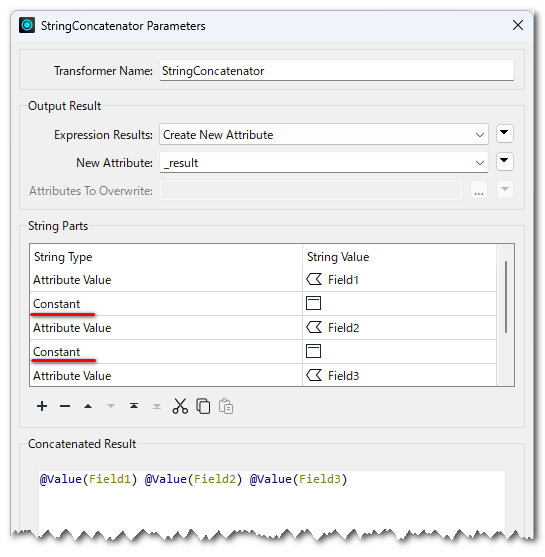Screen dimensions: 545x557
Task: Open the New Attribute arrow menu button
Action: click(x=504, y=162)
